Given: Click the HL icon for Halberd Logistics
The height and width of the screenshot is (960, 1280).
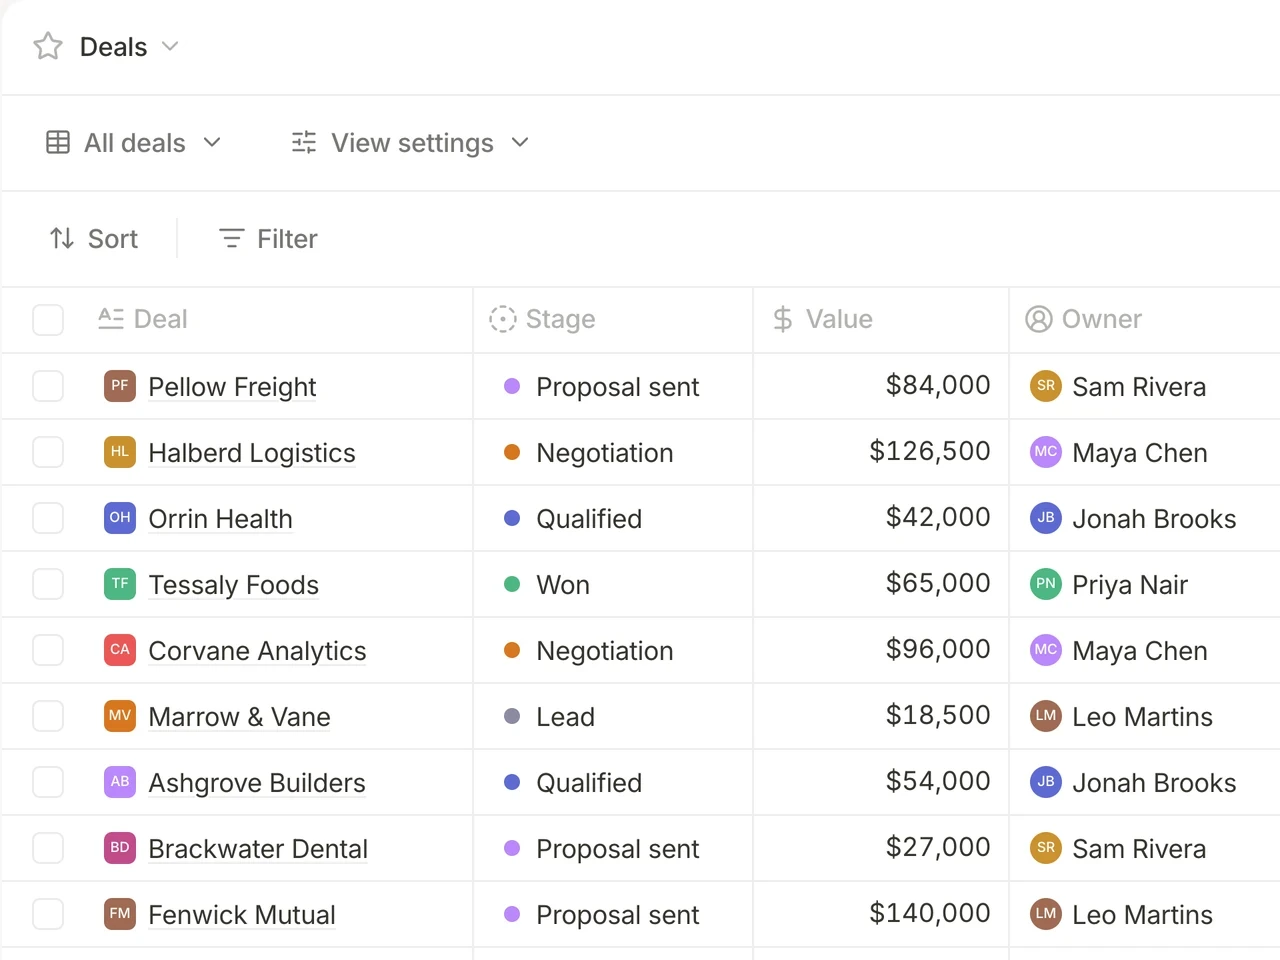Looking at the screenshot, I should (x=120, y=451).
